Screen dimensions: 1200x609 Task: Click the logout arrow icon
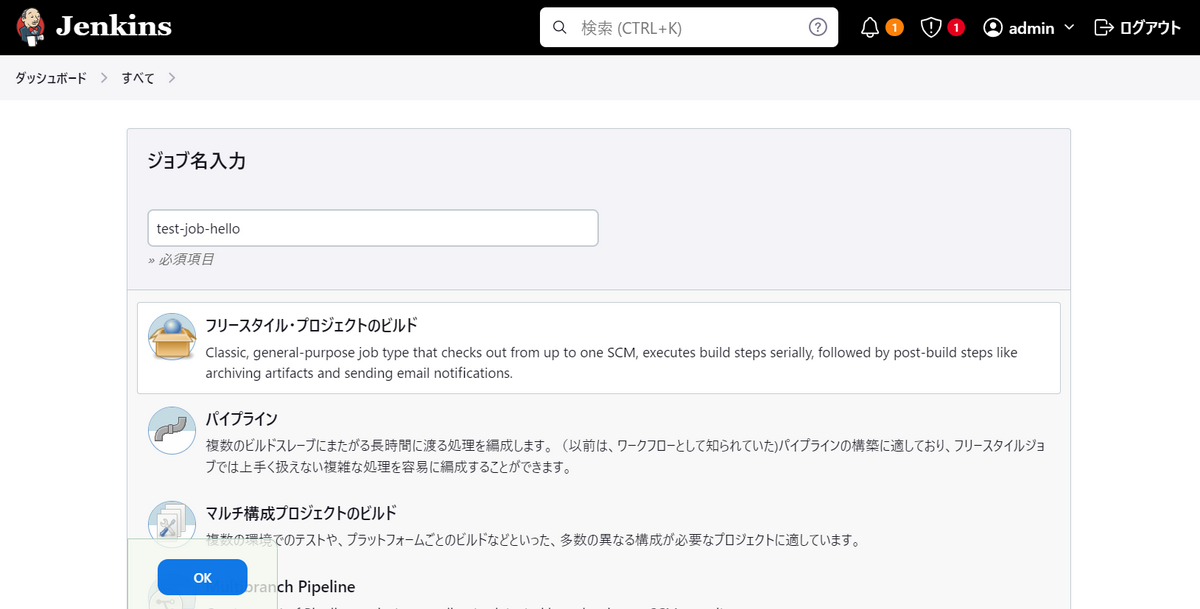click(1104, 28)
